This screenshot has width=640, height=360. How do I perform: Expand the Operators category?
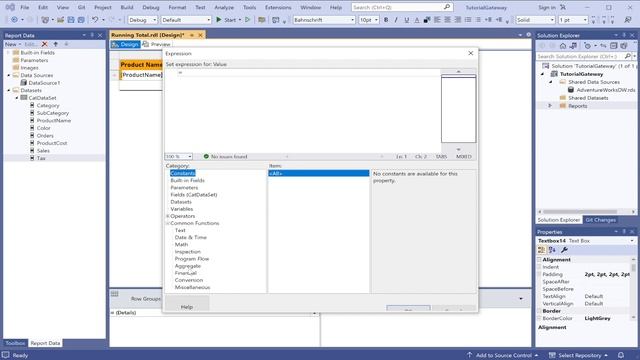click(168, 216)
